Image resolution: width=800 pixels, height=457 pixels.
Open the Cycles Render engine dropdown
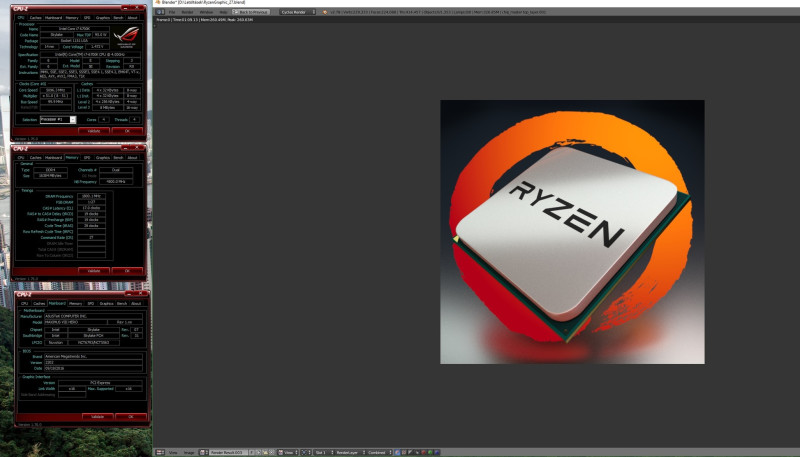(x=297, y=12)
